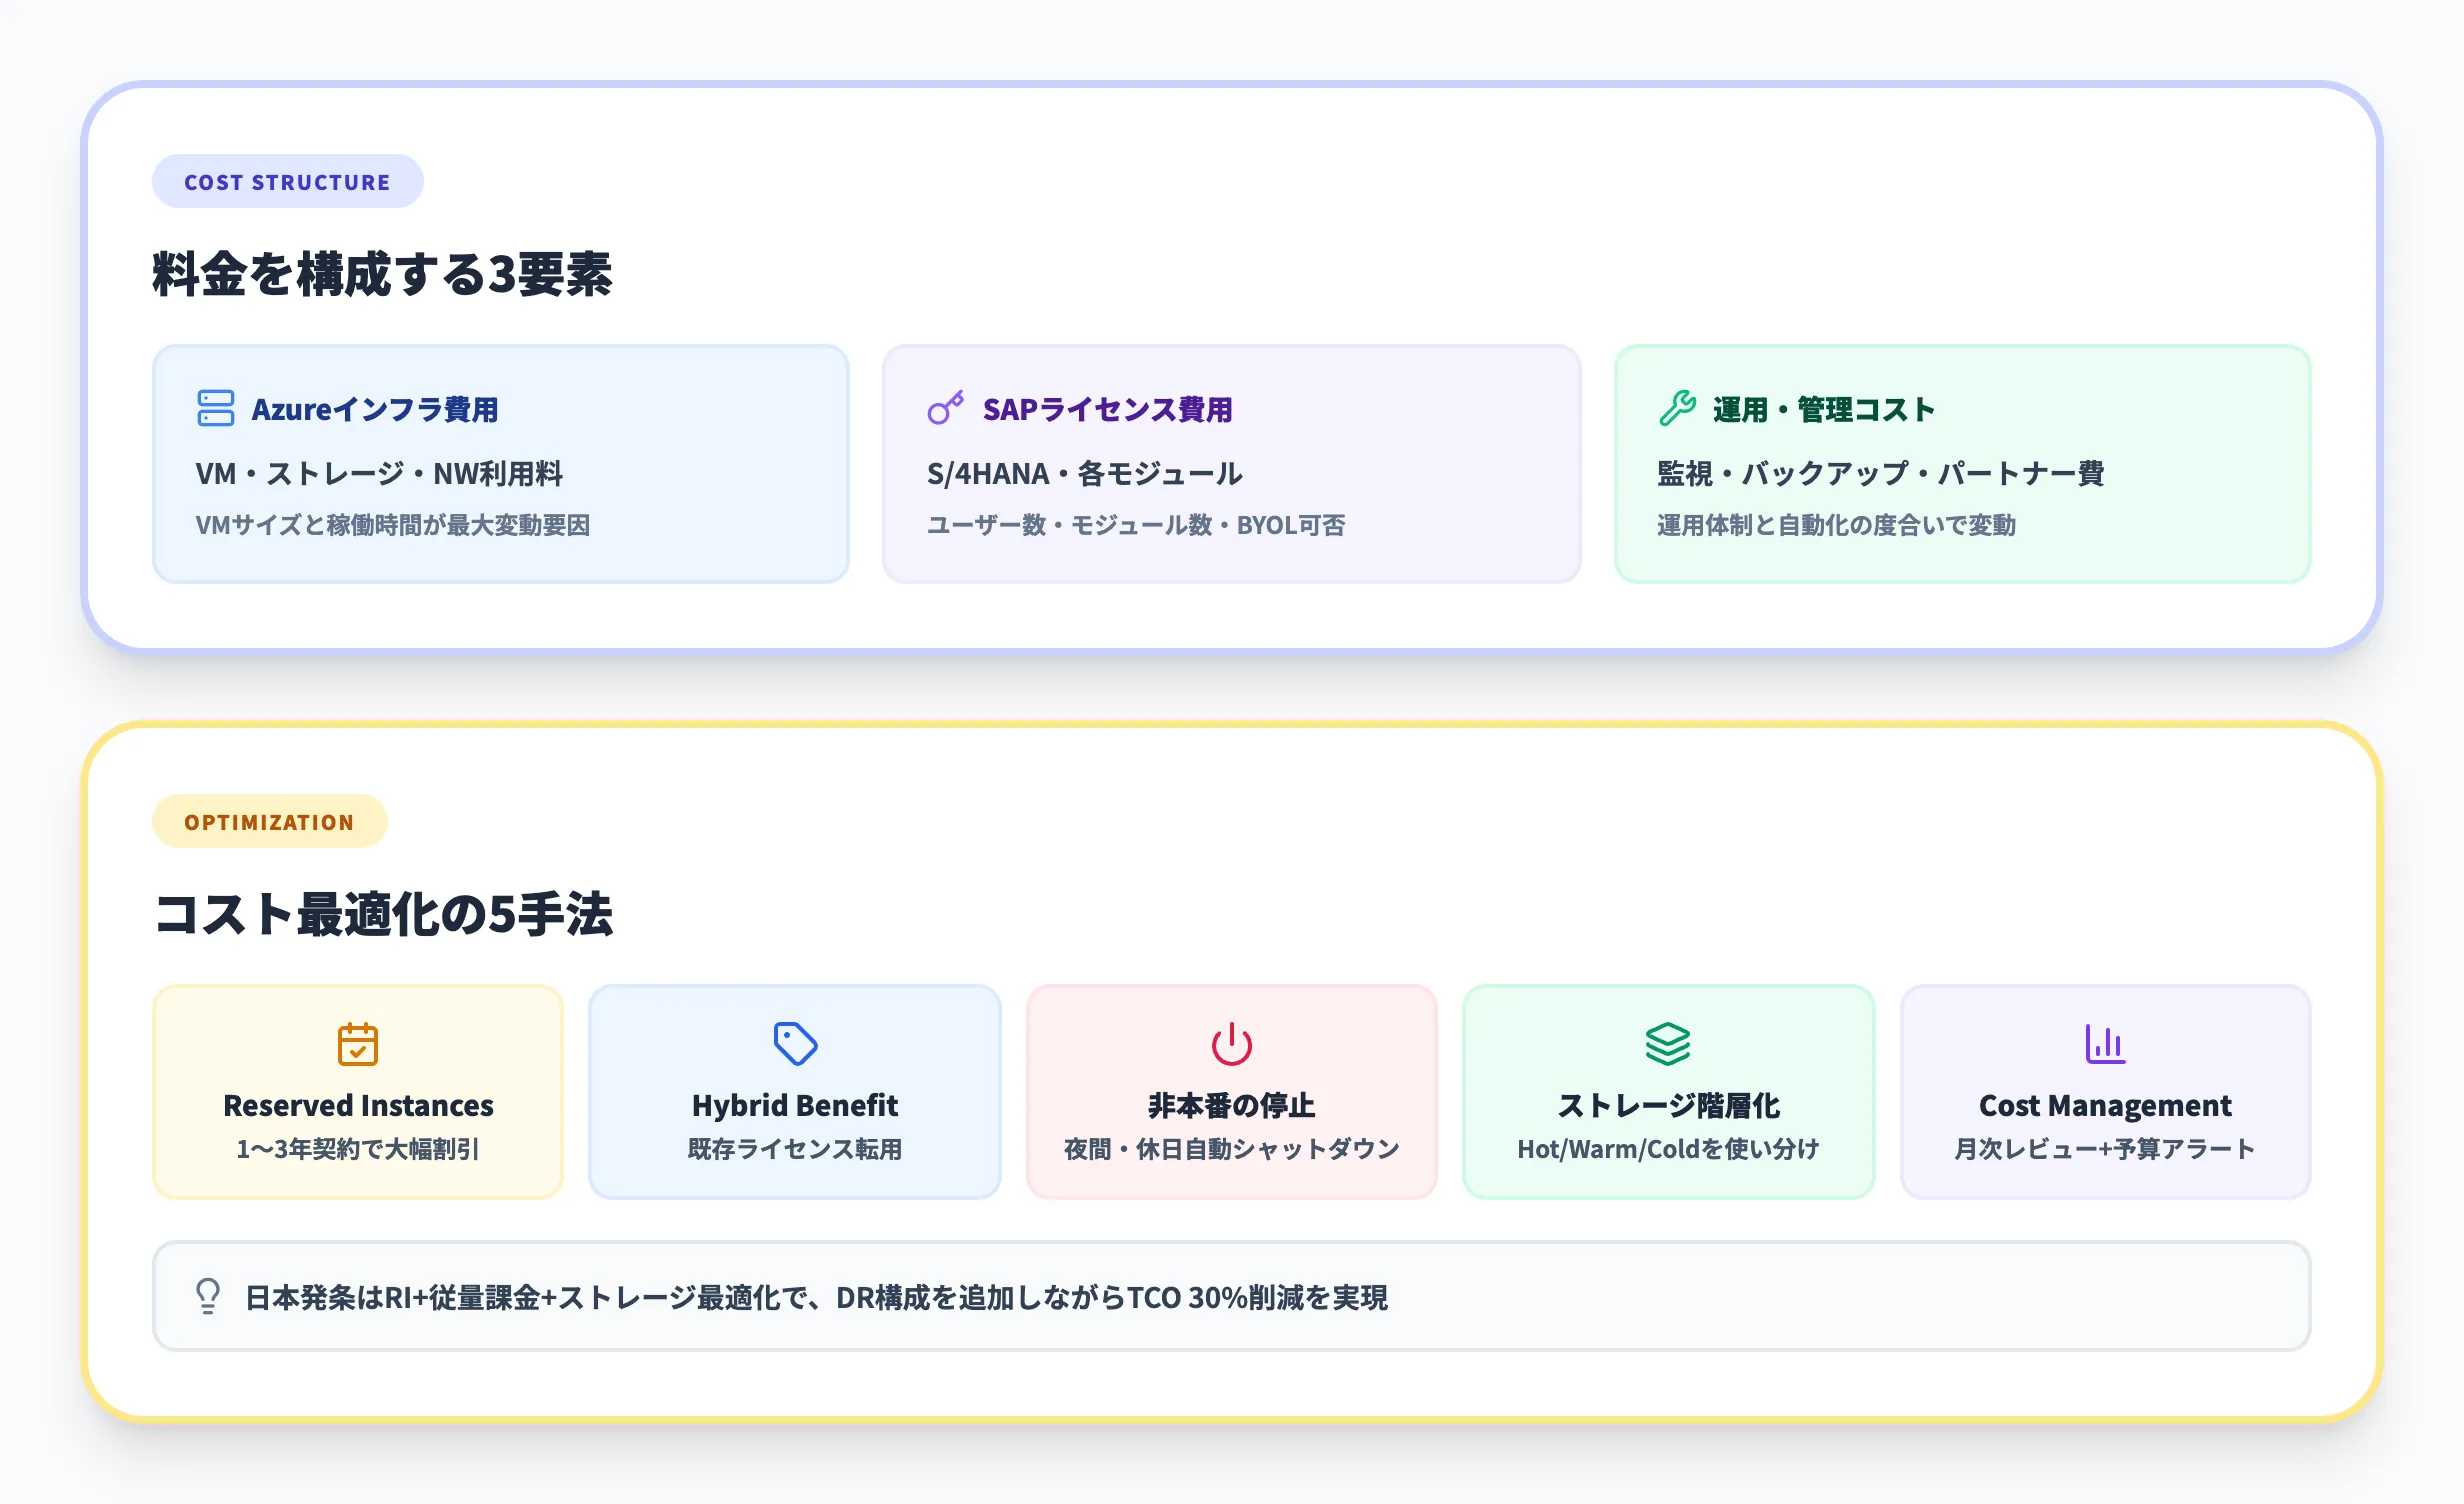Viewport: 2464px width, 1504px height.
Task: Select the green ストレージ階層化 color panel
Action: [x=1669, y=1090]
